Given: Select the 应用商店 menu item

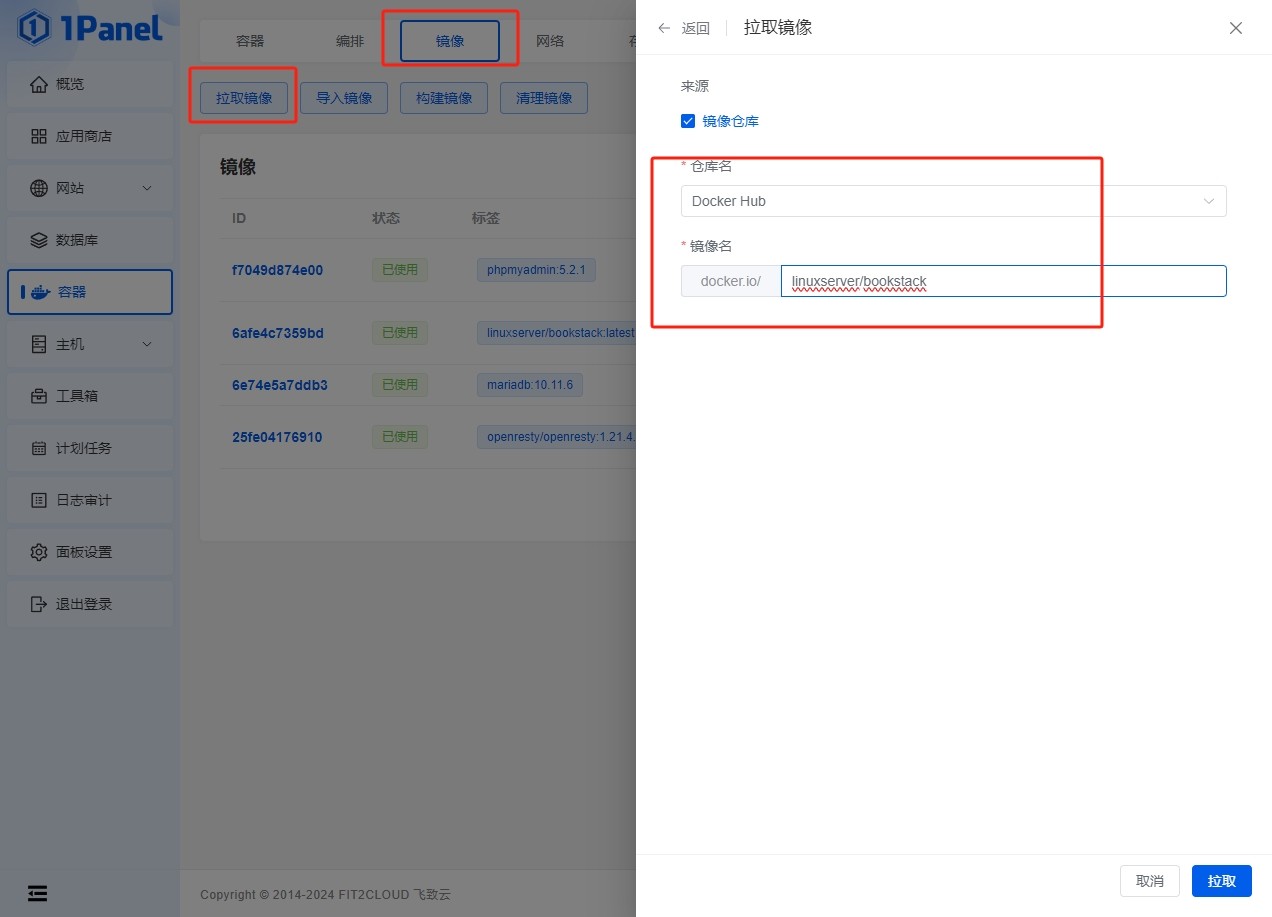Looking at the screenshot, I should coord(90,136).
